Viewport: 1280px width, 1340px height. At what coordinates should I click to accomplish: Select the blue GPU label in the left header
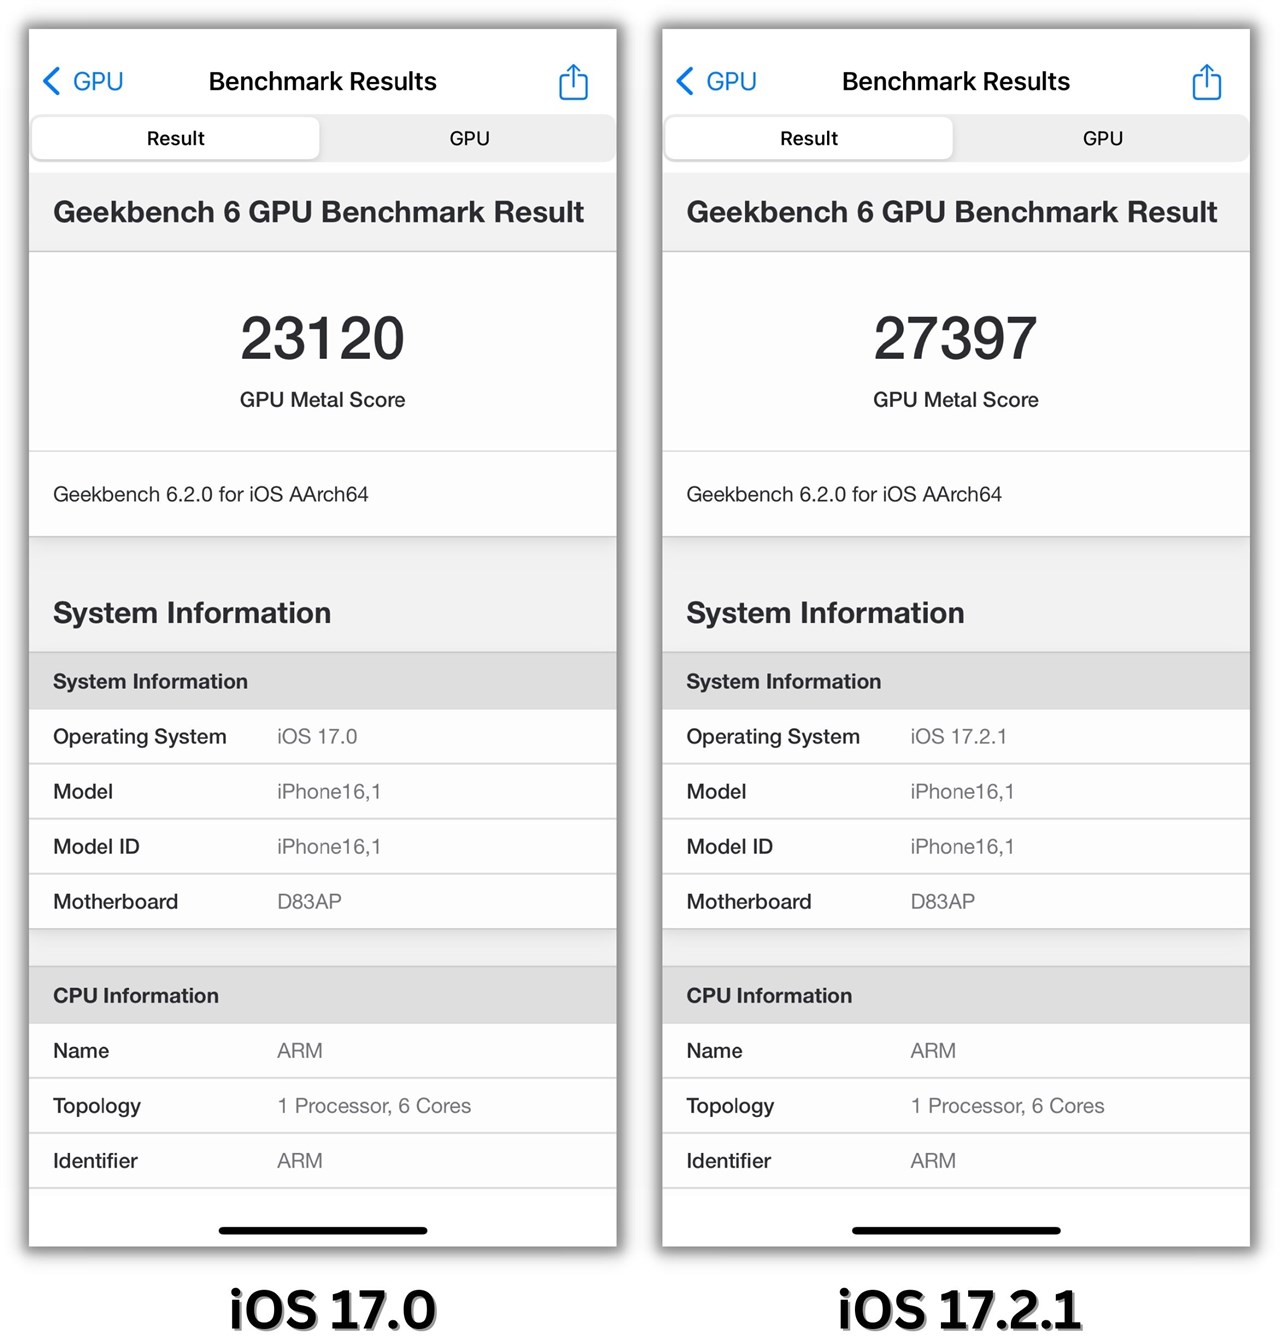[96, 81]
